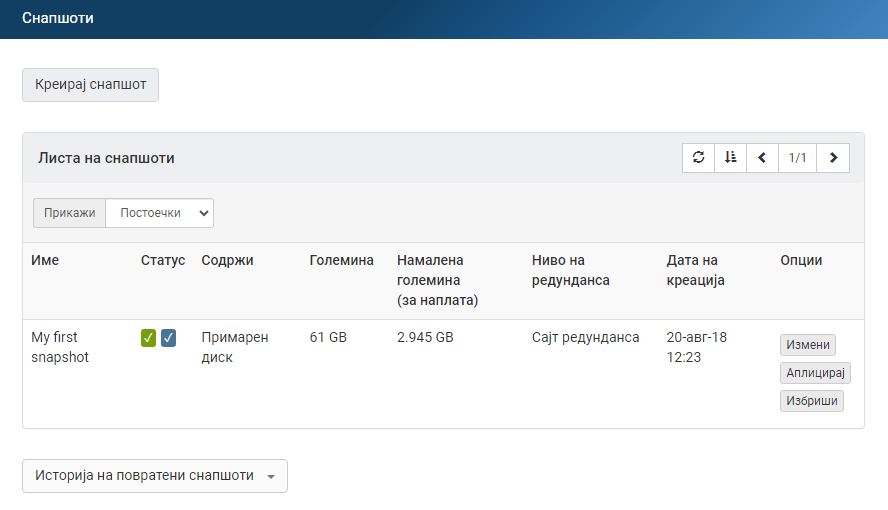
Task: Click the Прикажи label button
Action: [69, 213]
